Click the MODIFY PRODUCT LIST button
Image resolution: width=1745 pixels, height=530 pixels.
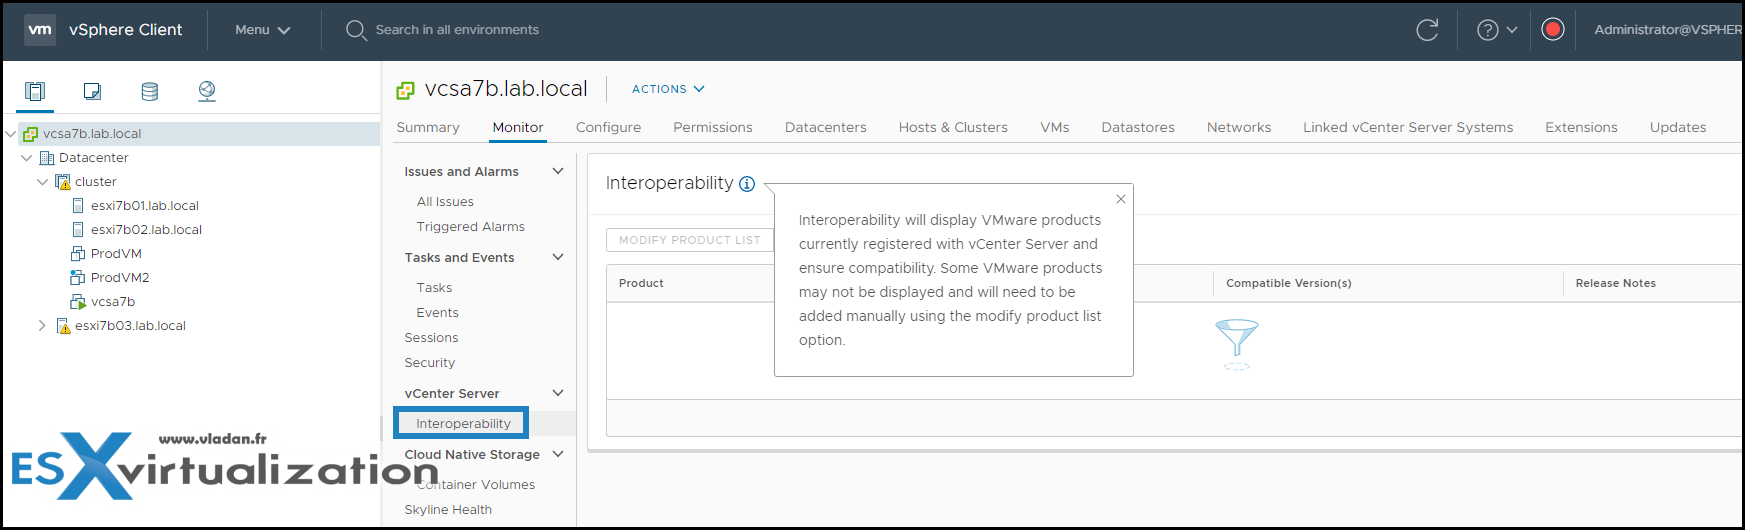(x=690, y=240)
